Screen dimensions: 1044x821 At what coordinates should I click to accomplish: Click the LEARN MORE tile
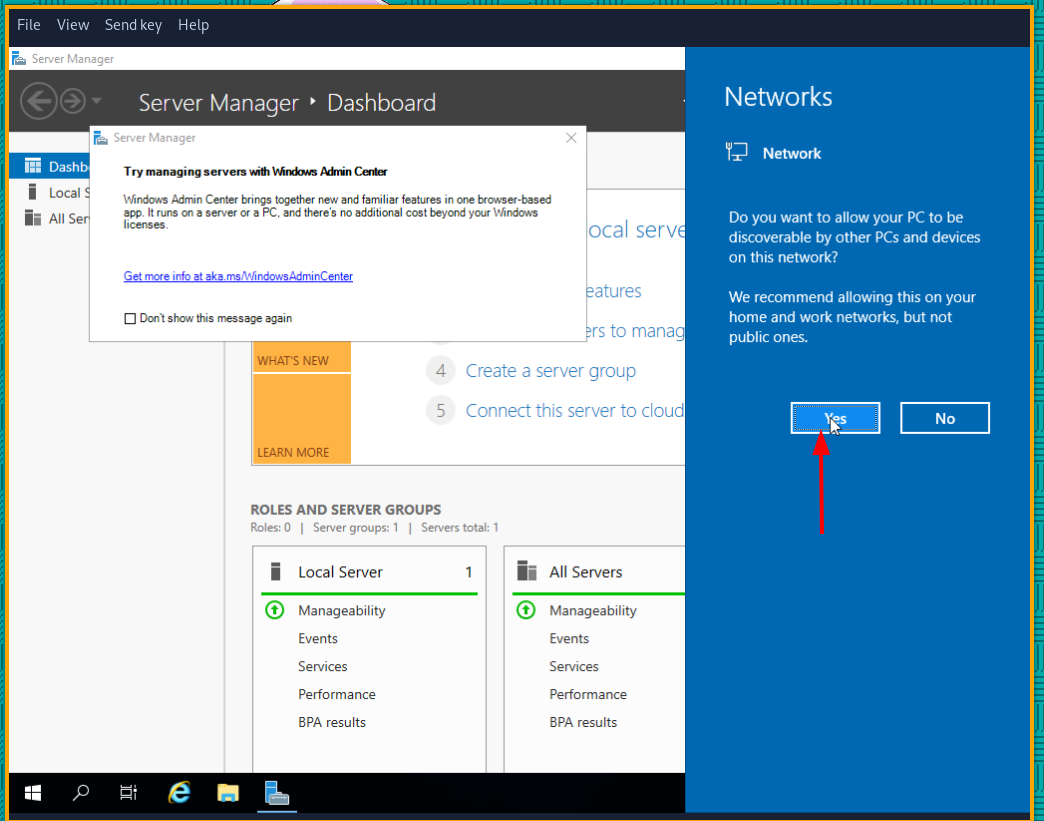pyautogui.click(x=302, y=419)
